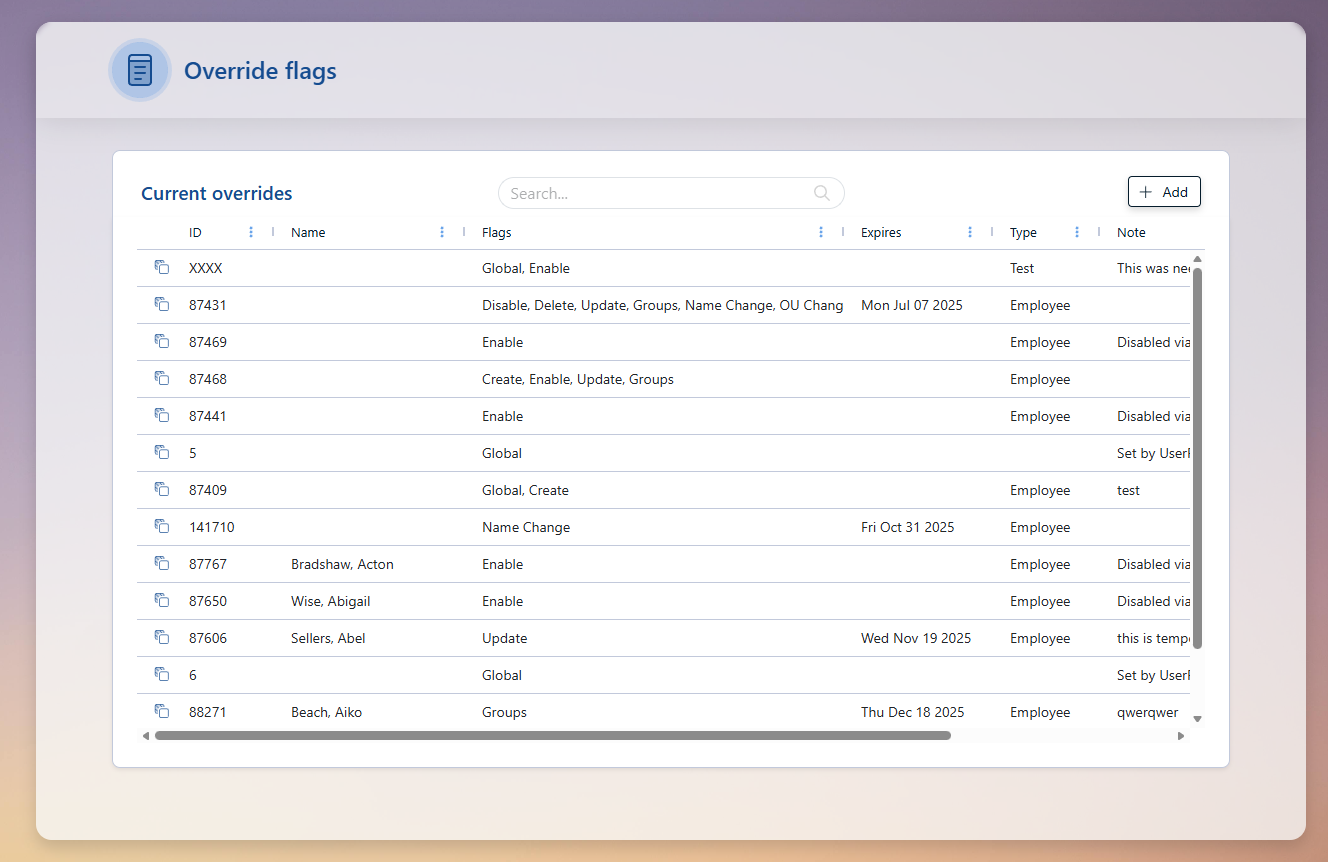Click the scroll right arrow below the table
Image resolution: width=1328 pixels, height=862 pixels.
pyautogui.click(x=1180, y=736)
